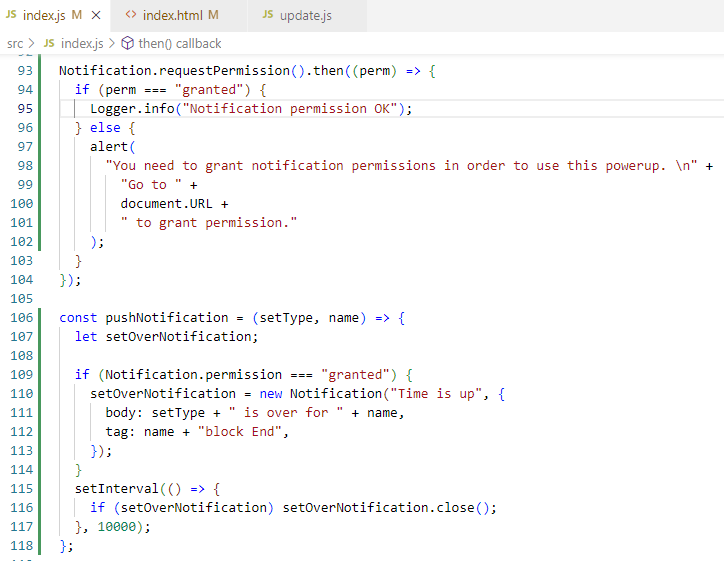The width and height of the screenshot is (724, 561).
Task: Click the 'new' keyword on line 110
Action: [x=271, y=394]
